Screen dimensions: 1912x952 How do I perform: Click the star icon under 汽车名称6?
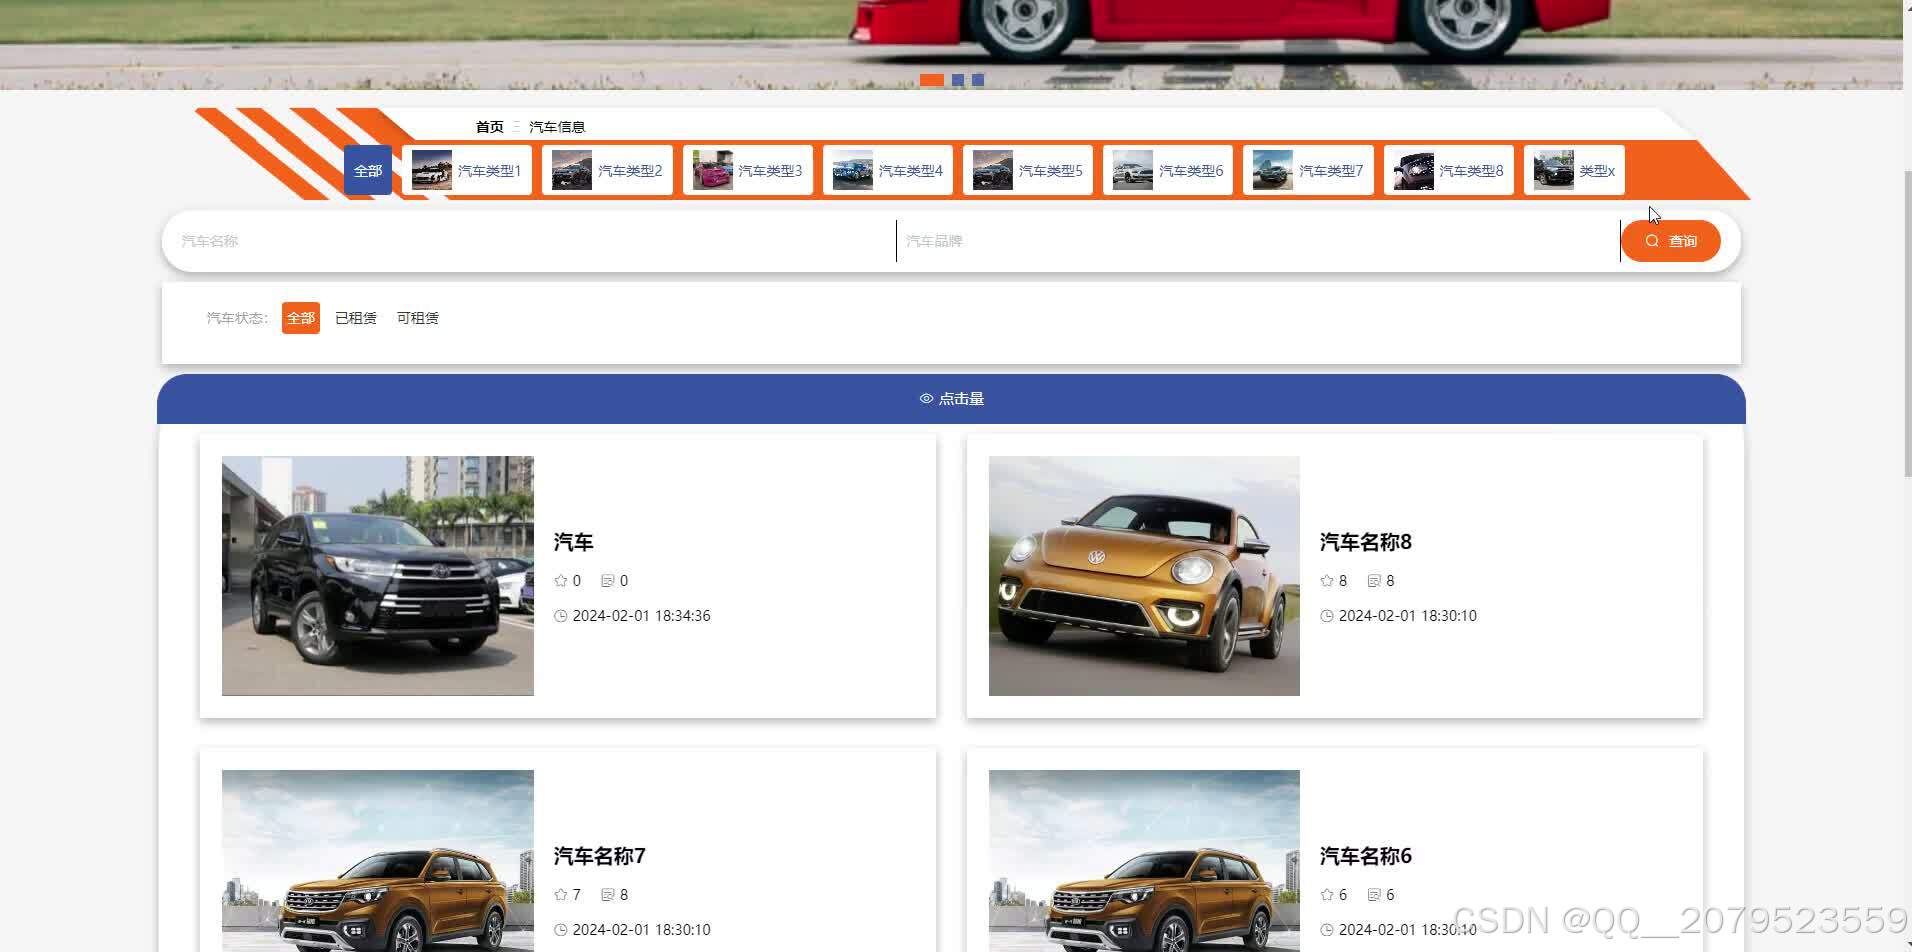pos(1327,895)
